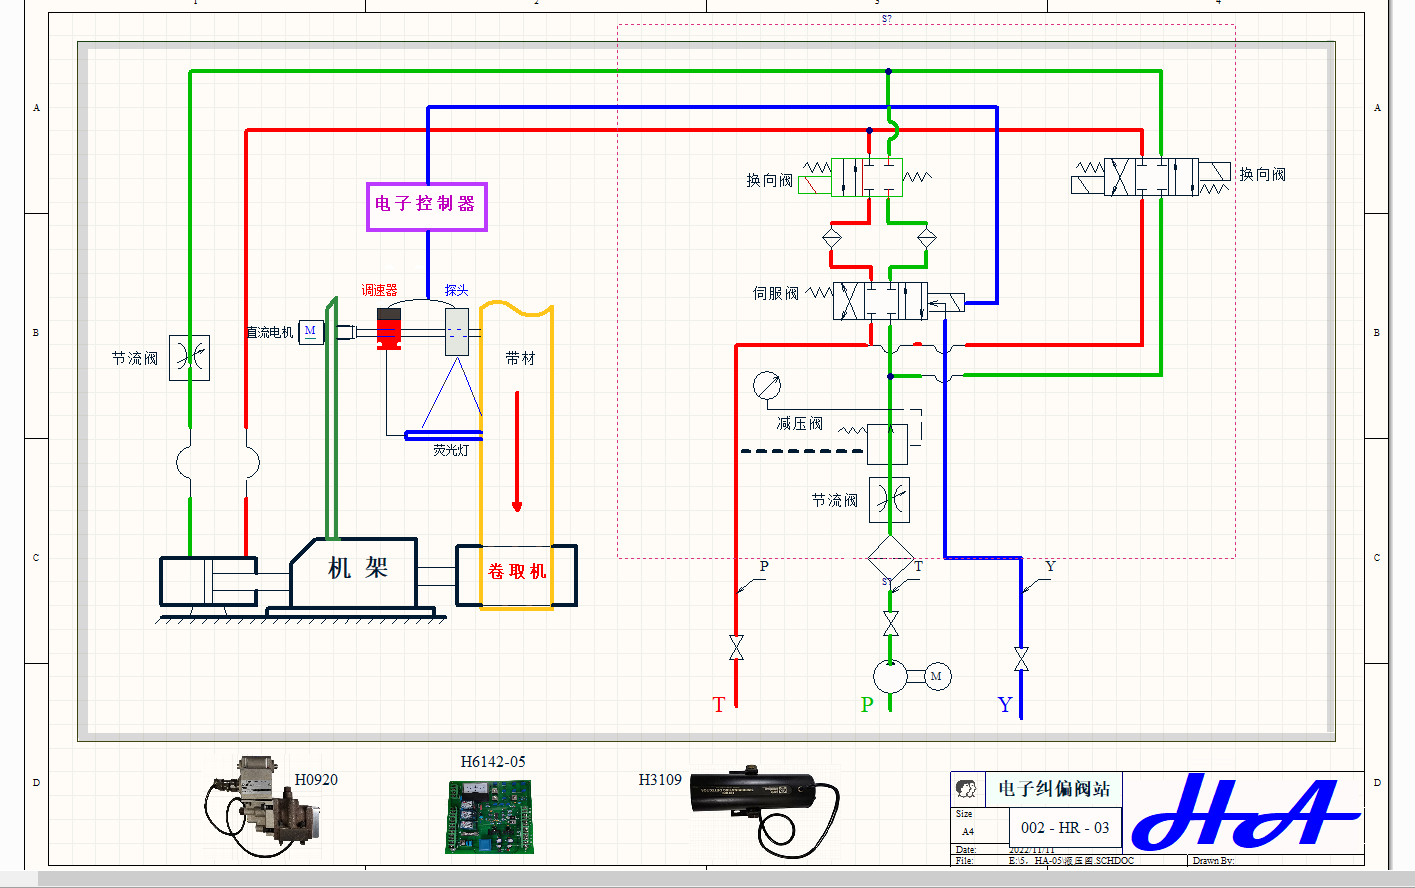Click the large red T port label
This screenshot has height=888, width=1415.
718,705
